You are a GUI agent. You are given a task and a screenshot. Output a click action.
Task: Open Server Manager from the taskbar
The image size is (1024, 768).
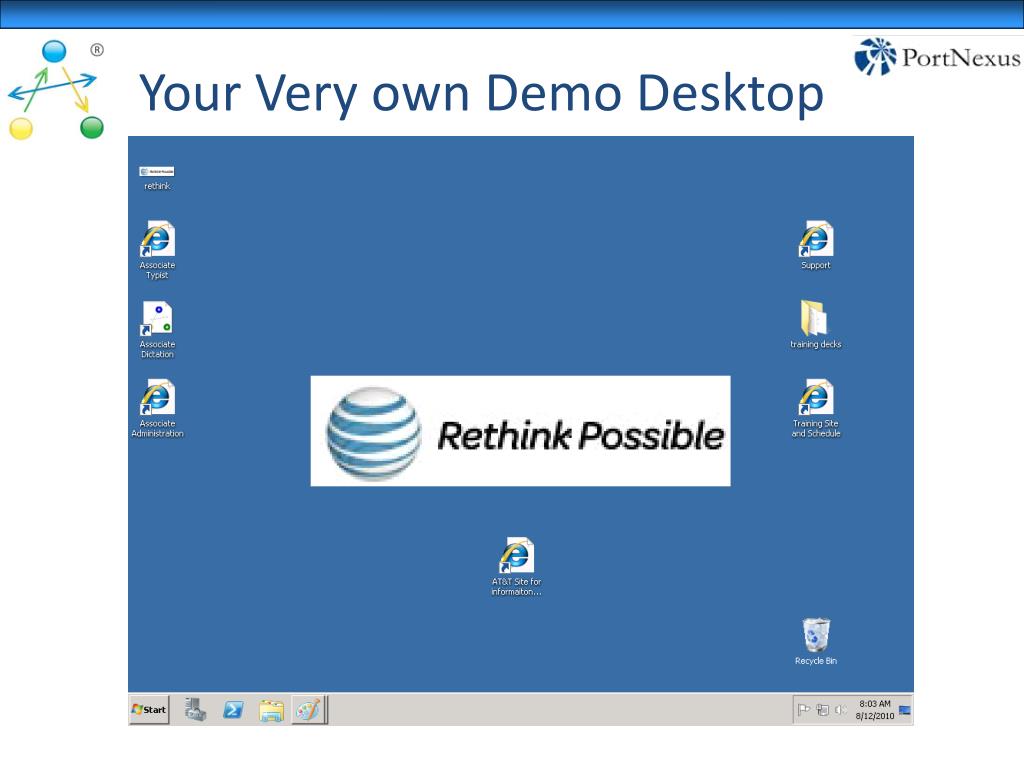point(195,710)
